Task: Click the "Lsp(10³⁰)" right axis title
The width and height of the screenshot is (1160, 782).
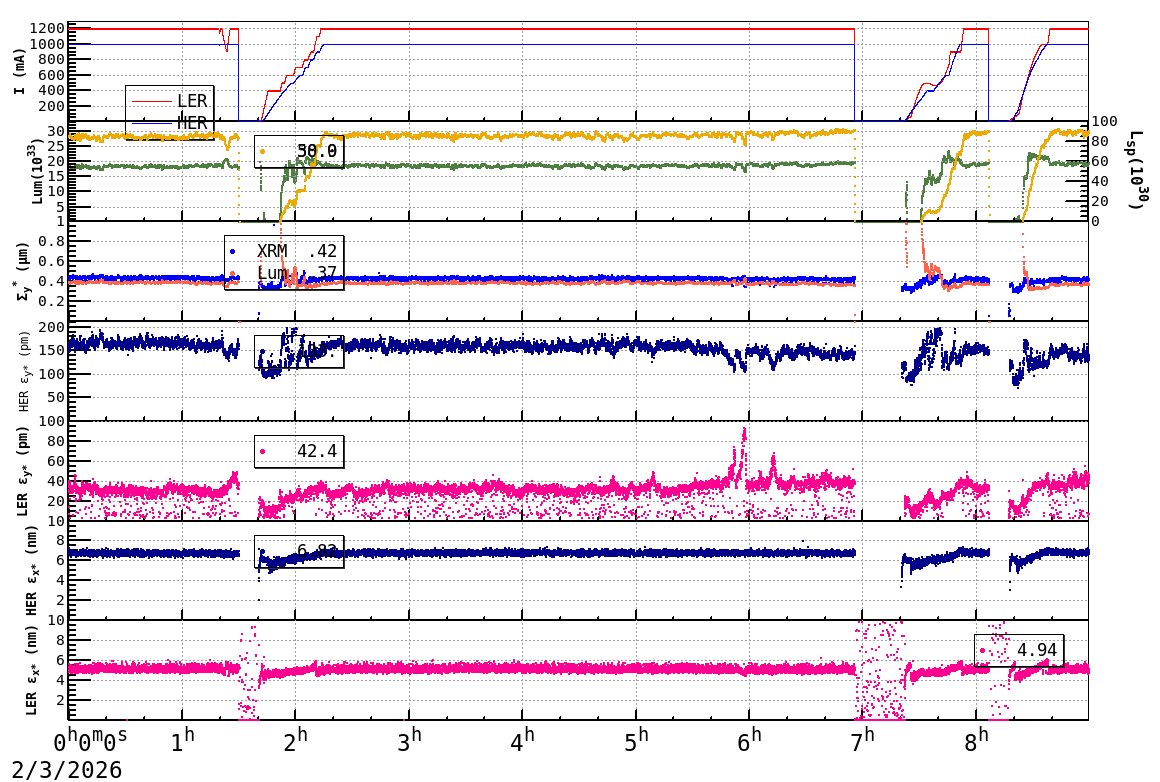Action: (x=1140, y=170)
